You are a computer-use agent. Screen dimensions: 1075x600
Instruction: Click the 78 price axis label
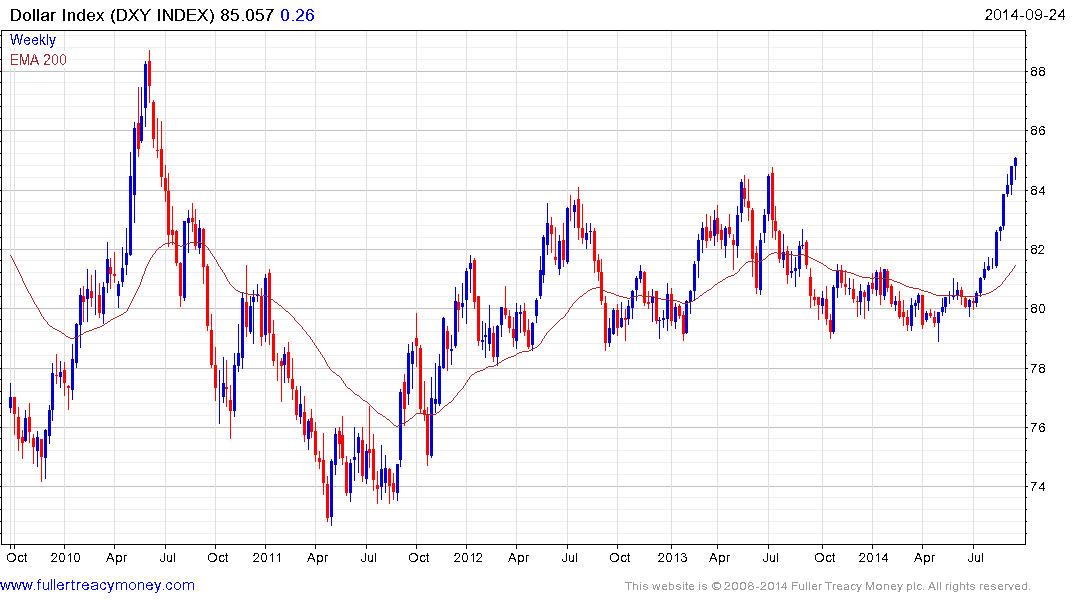tap(1038, 368)
